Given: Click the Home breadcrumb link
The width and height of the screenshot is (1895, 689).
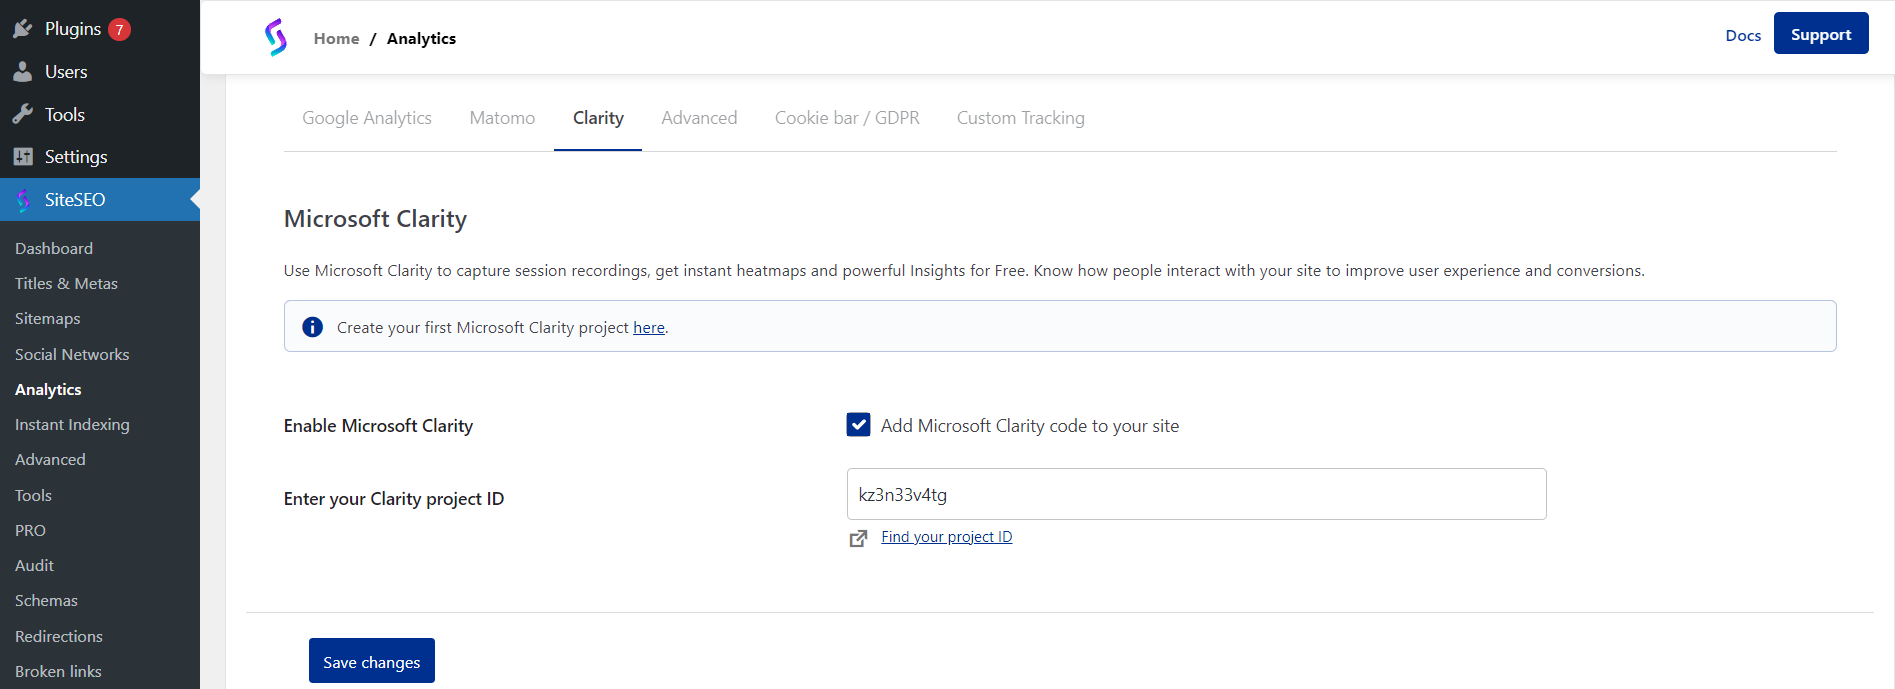Looking at the screenshot, I should (x=336, y=38).
